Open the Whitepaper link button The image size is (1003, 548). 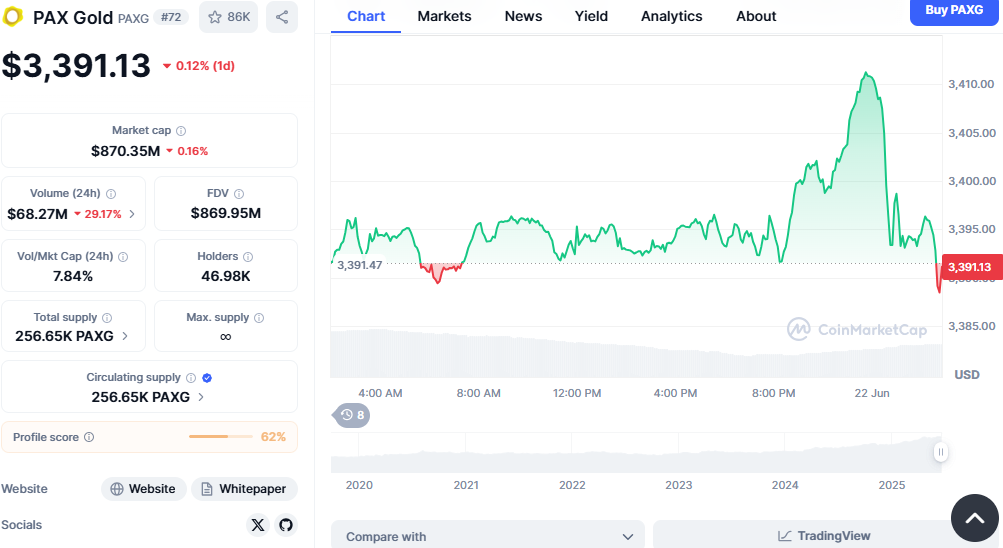click(x=244, y=489)
